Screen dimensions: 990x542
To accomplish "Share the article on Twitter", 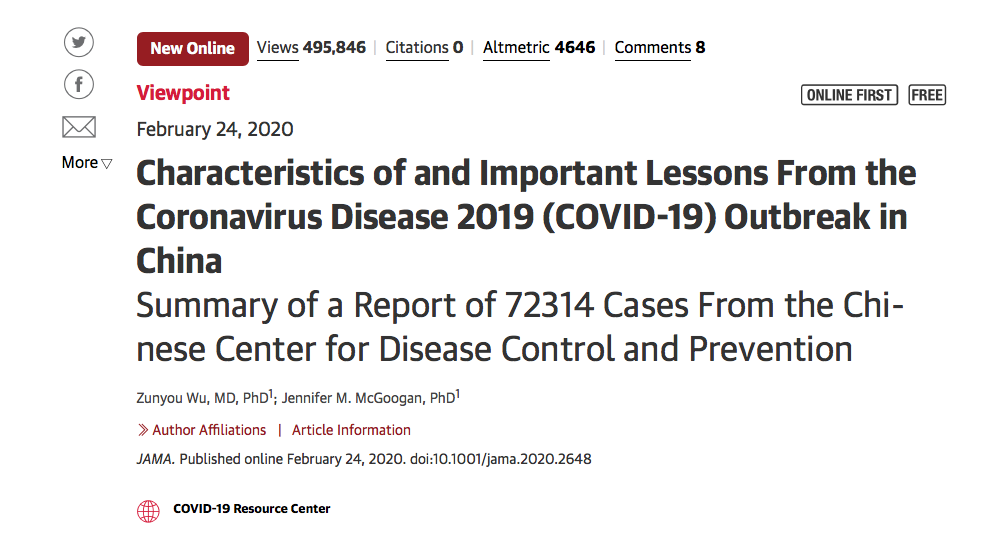I will pos(79,43).
